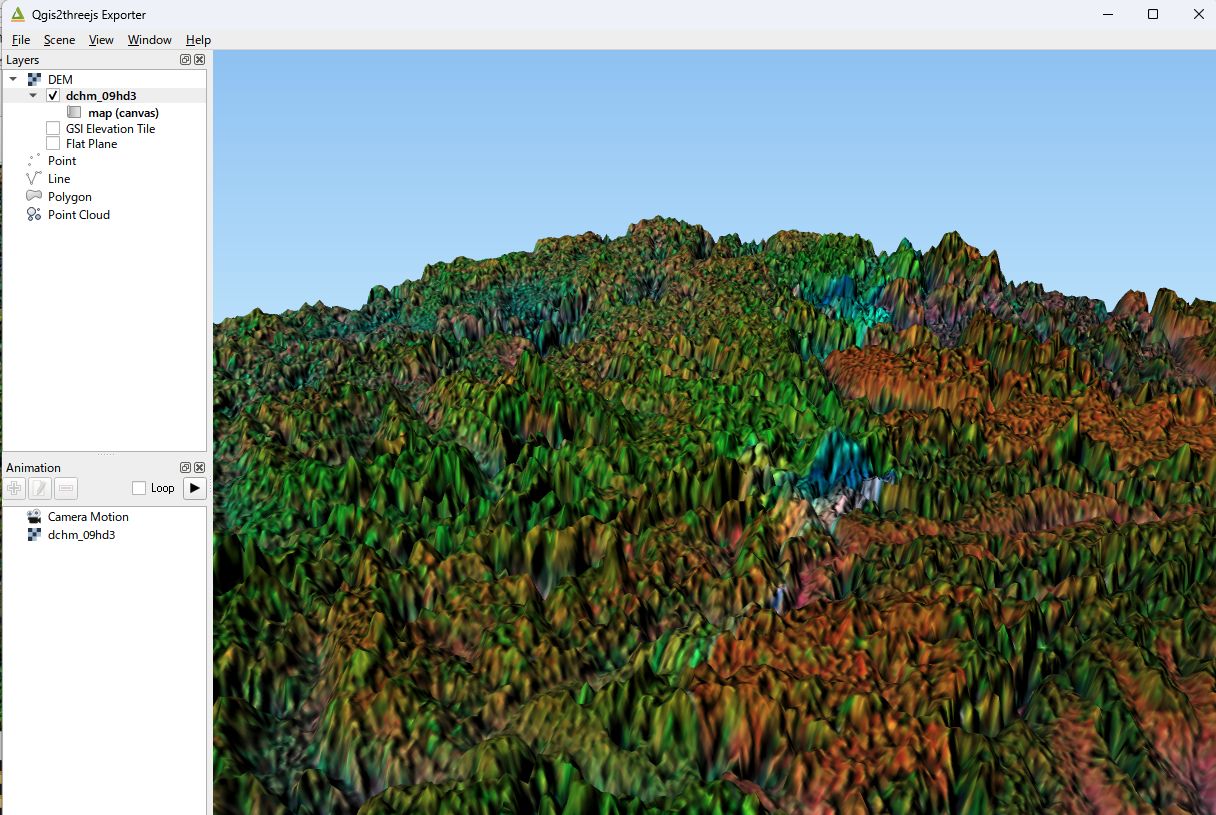
Task: Select the 'DEM' group text
Action: pyautogui.click(x=60, y=79)
